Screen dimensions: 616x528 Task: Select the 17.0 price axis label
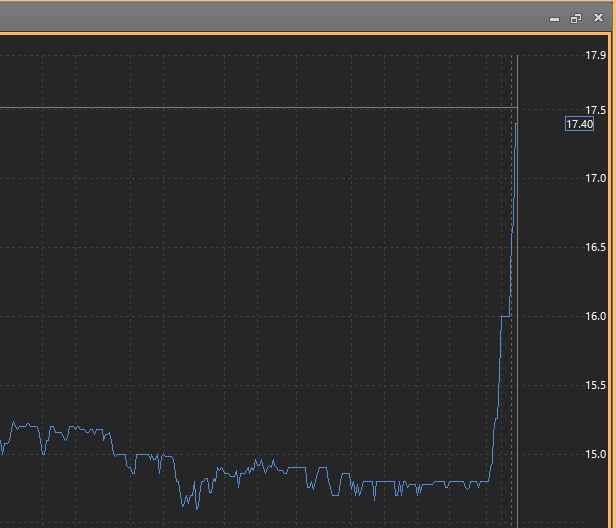tap(596, 178)
